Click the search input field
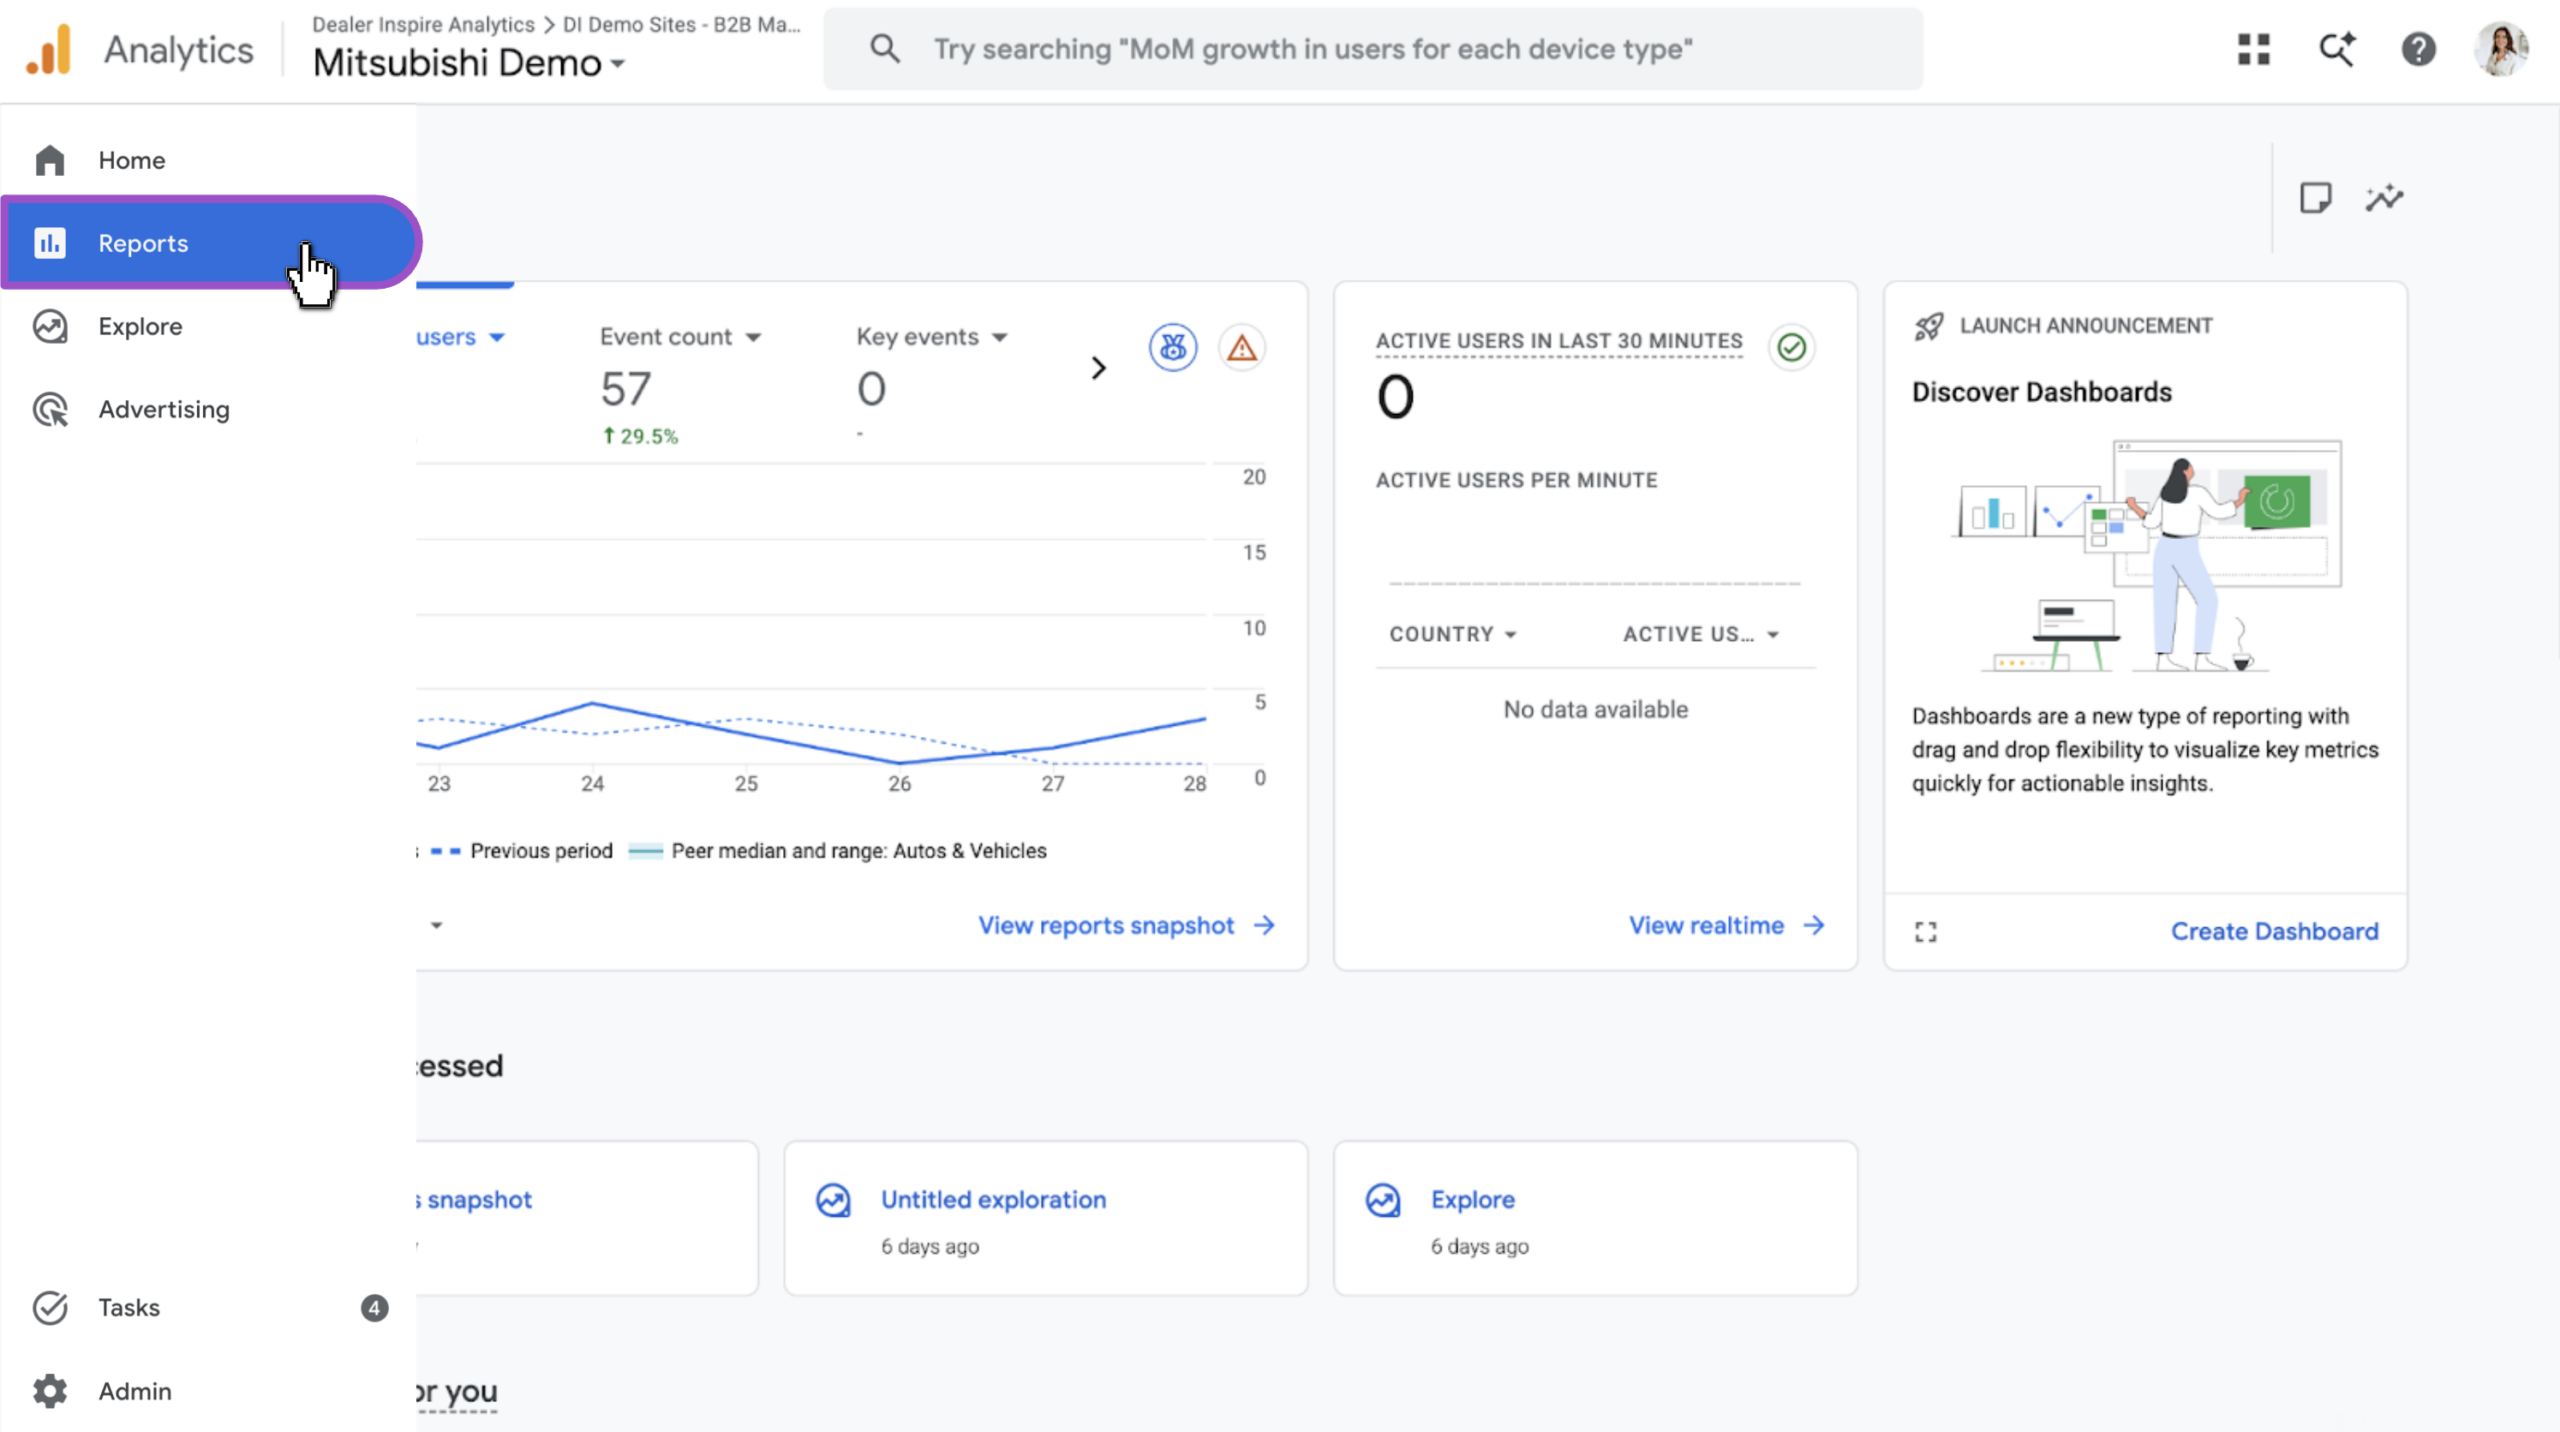The width and height of the screenshot is (2560, 1432). pos(1373,49)
